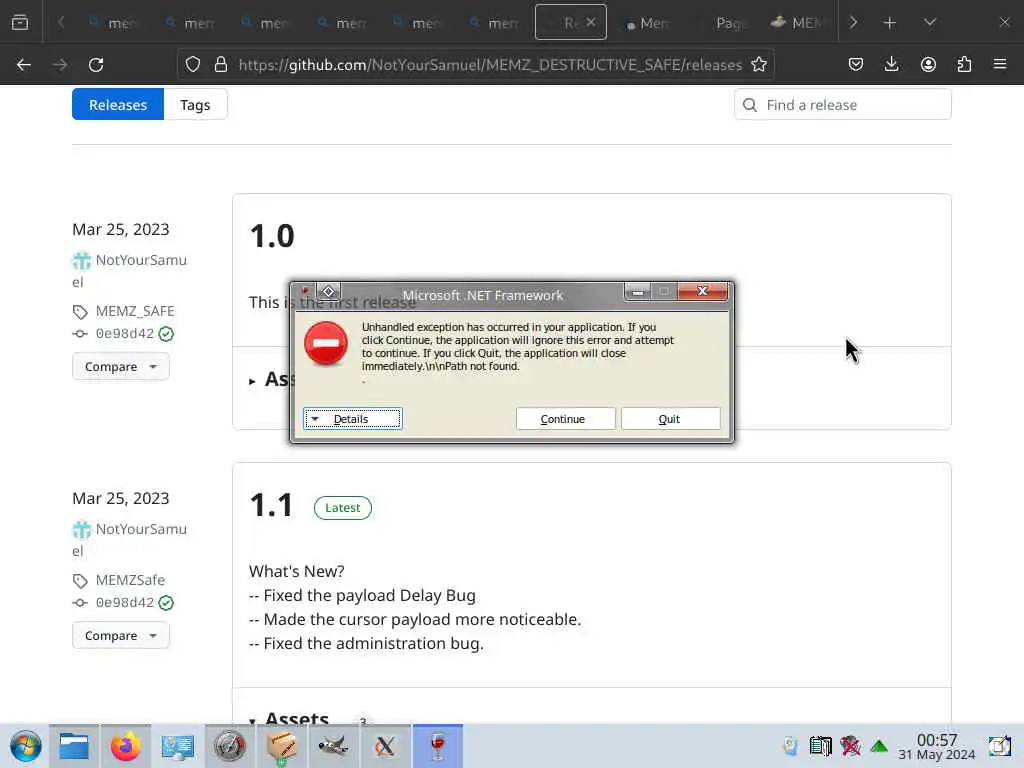Open the Firefox hamburger application menu
This screenshot has height=768, width=1024.
(1000, 65)
